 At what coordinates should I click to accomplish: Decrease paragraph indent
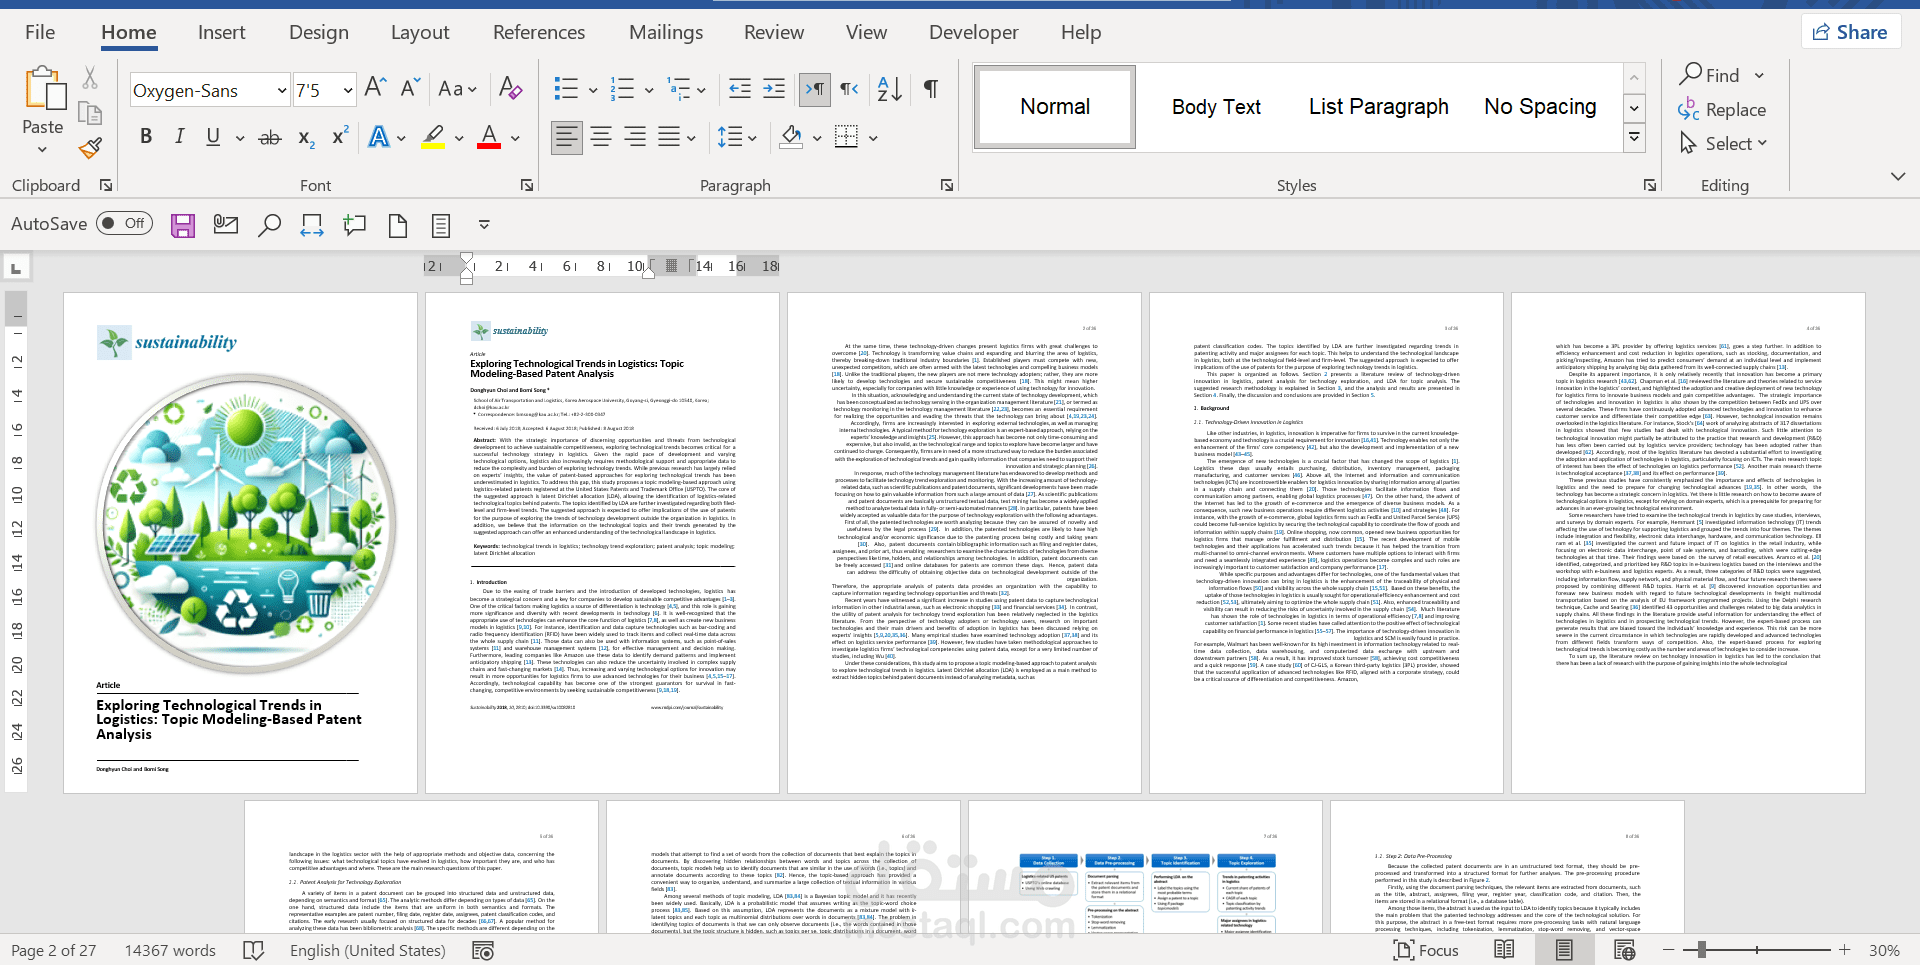(740, 89)
